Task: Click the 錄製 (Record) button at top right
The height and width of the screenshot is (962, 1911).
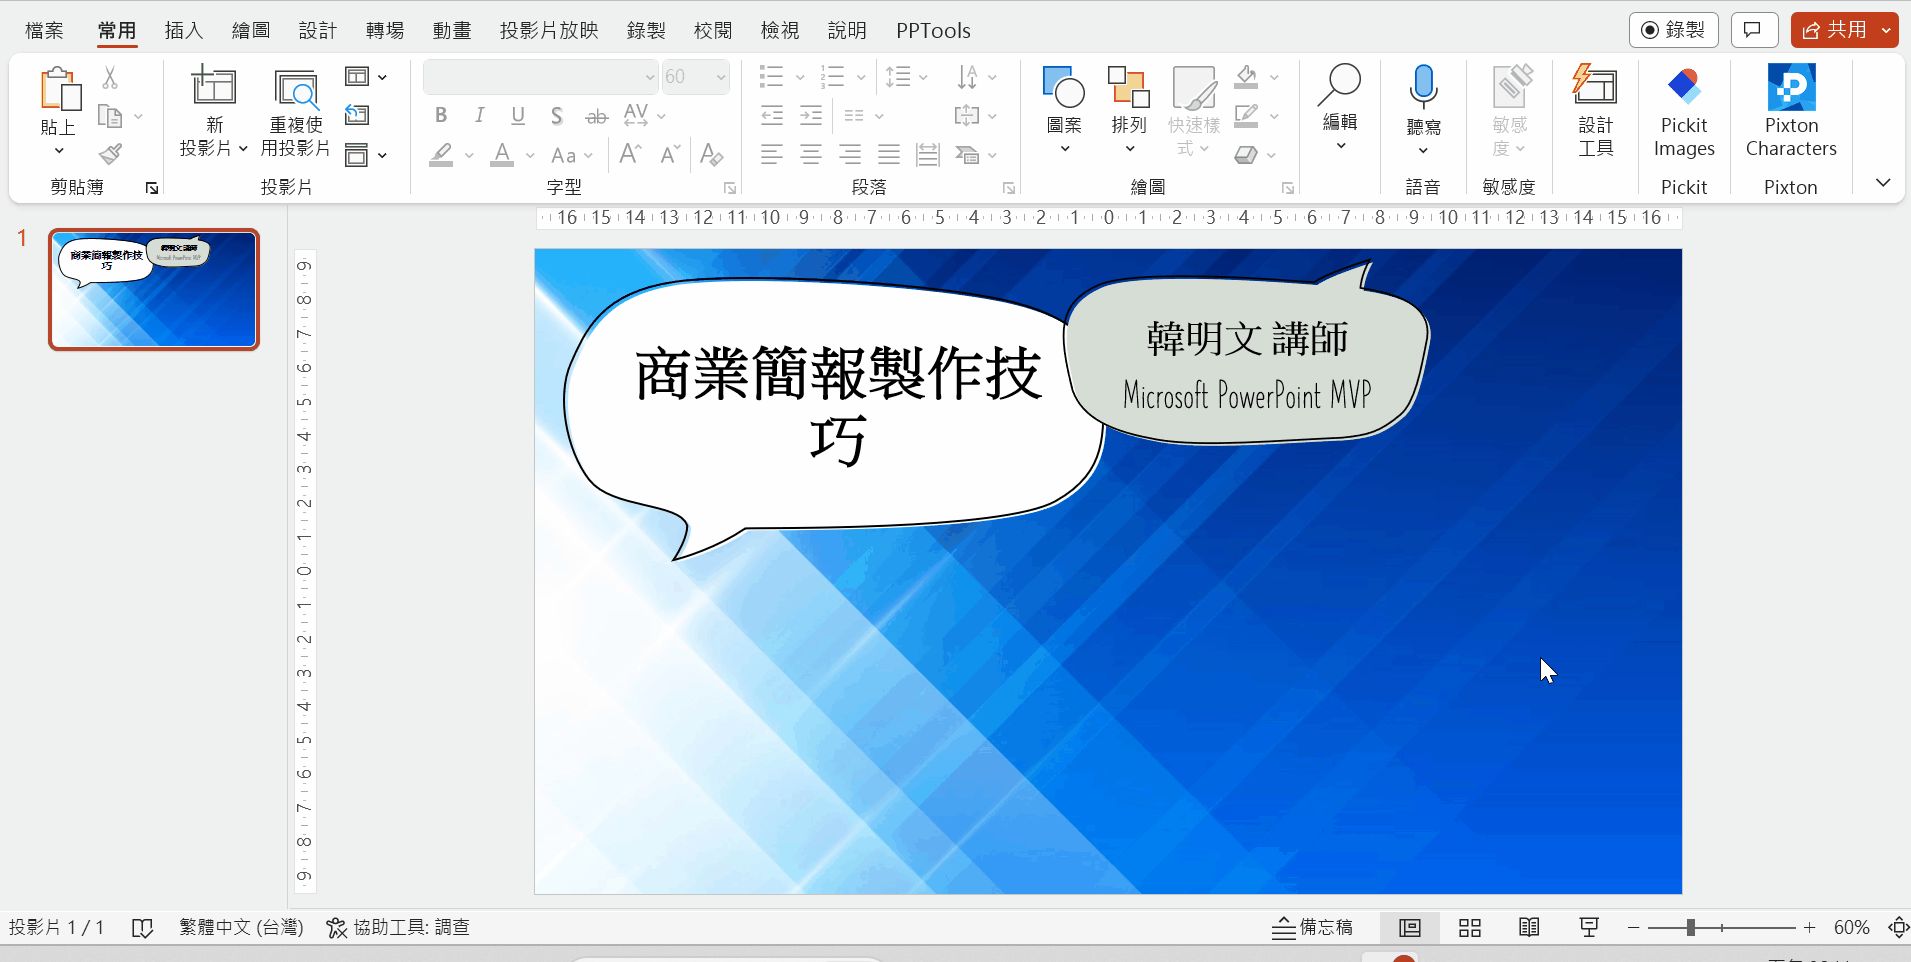Action: (1673, 30)
